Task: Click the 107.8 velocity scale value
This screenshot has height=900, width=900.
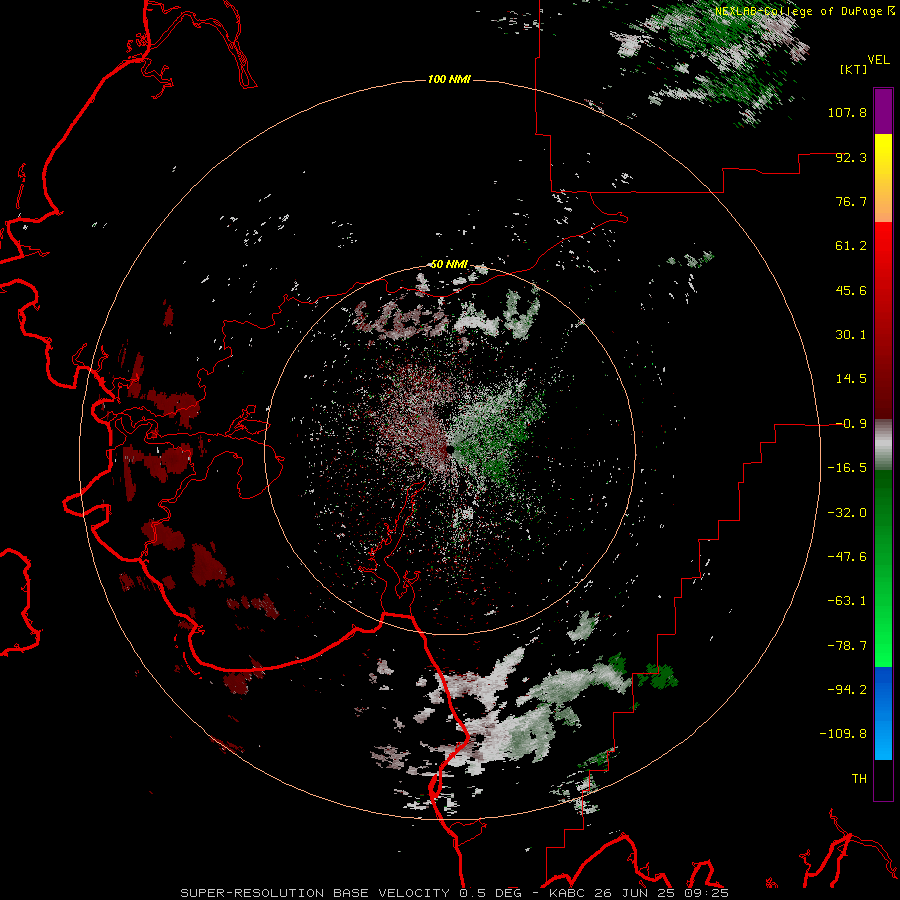Action: 847,112
